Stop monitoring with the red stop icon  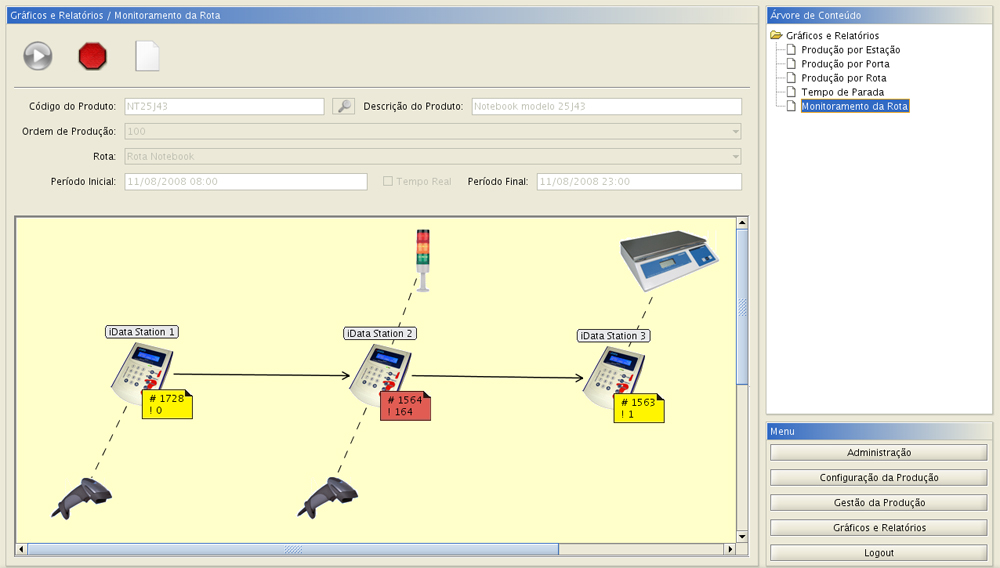coord(92,56)
